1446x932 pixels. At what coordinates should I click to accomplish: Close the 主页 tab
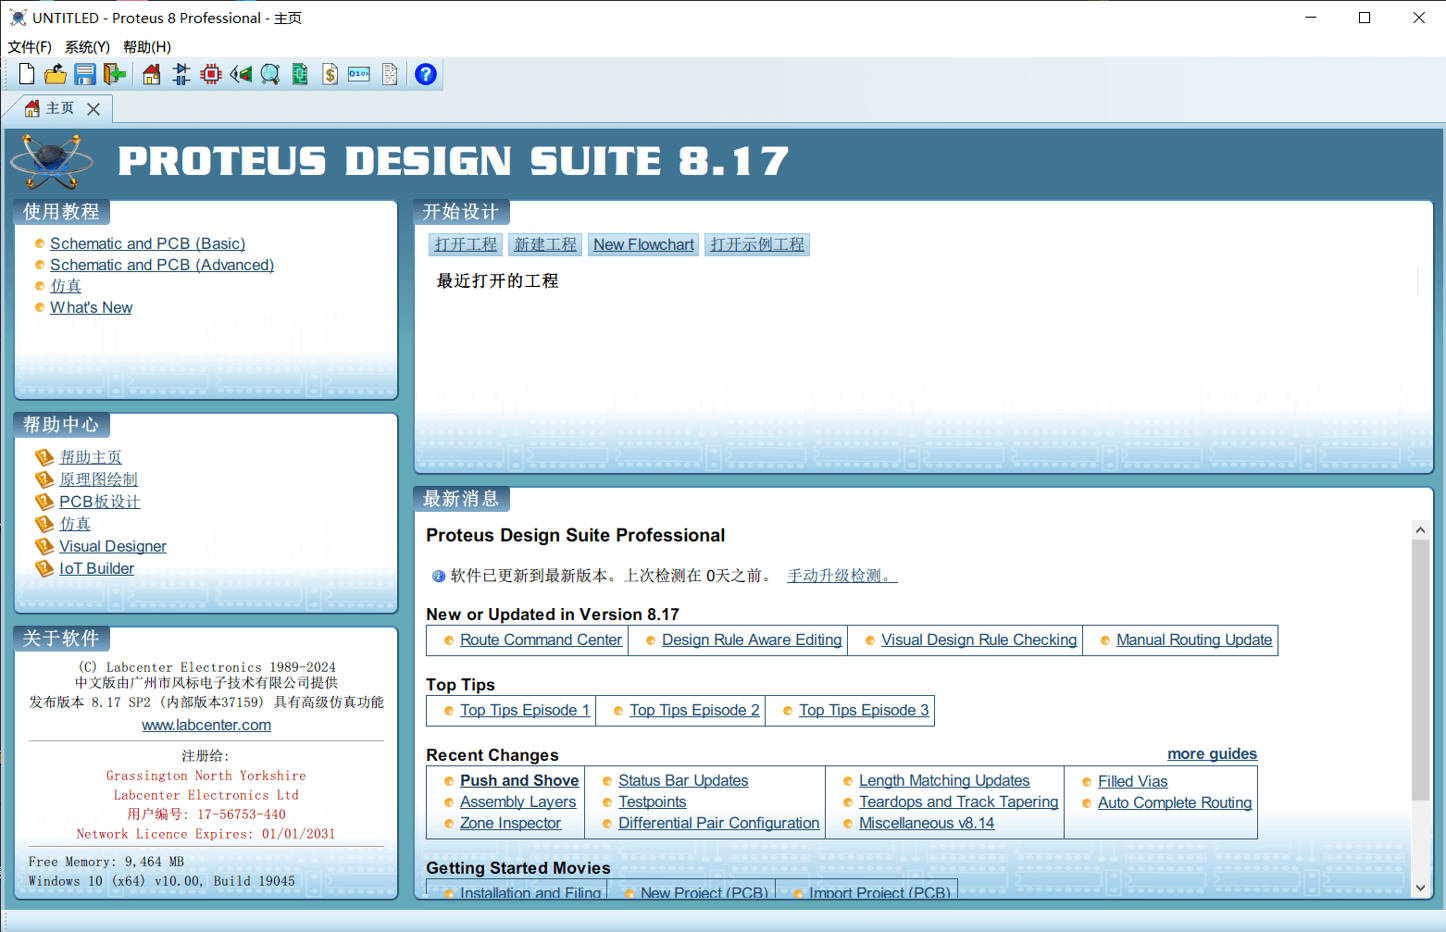pyautogui.click(x=93, y=109)
